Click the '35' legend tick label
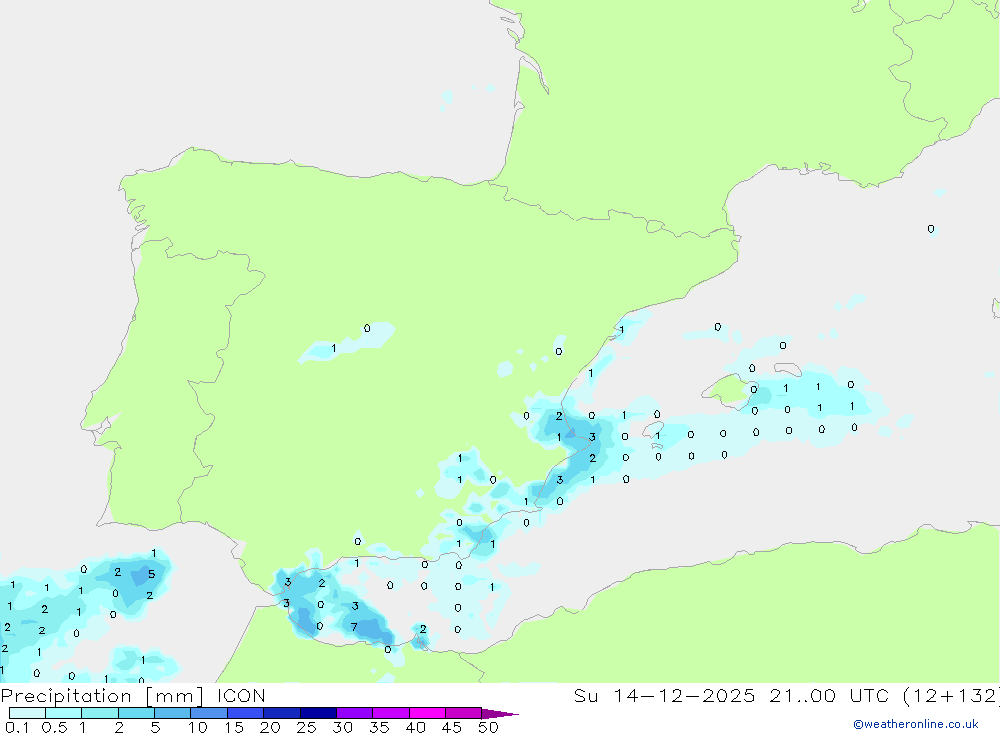Image resolution: width=1000 pixels, height=733 pixels. 379,727
